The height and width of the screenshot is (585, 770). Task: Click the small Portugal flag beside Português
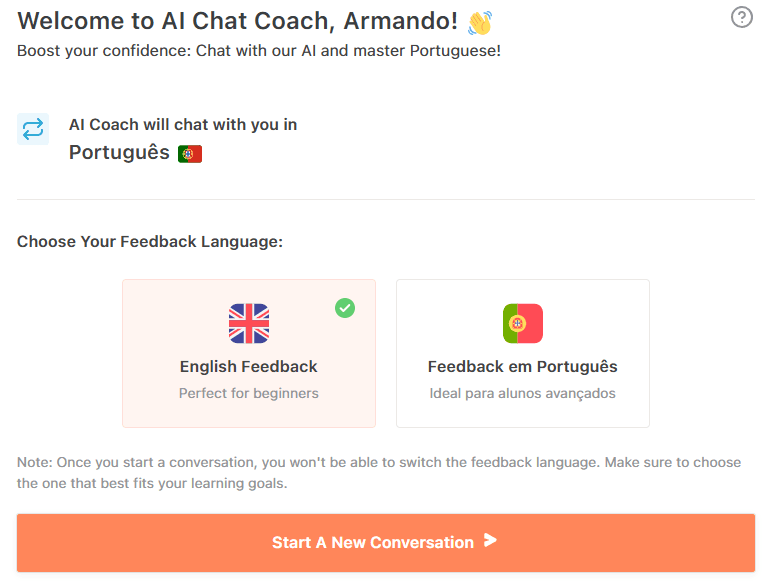pyautogui.click(x=190, y=154)
